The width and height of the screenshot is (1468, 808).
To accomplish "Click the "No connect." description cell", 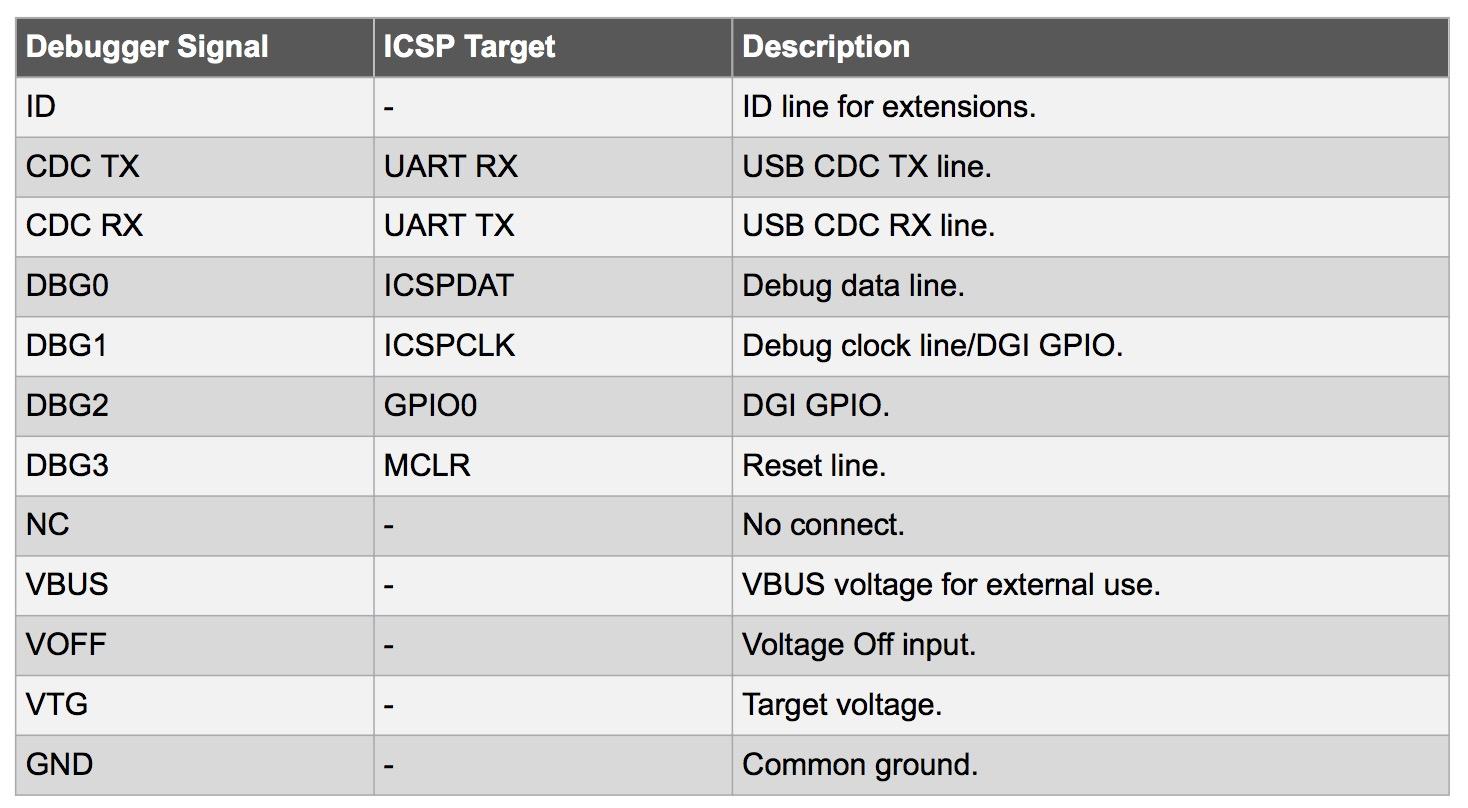I will click(x=823, y=525).
